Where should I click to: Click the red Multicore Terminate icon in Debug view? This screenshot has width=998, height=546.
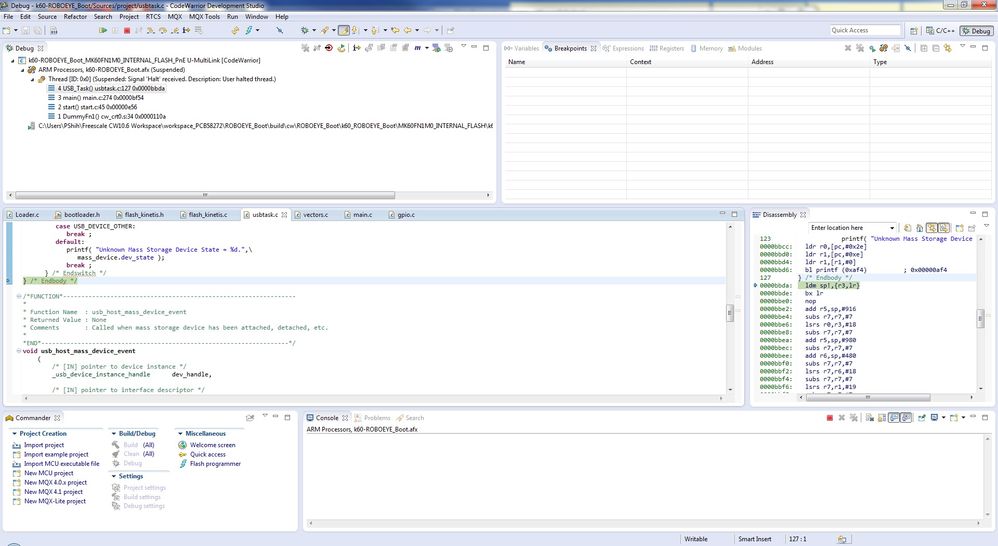point(328,48)
